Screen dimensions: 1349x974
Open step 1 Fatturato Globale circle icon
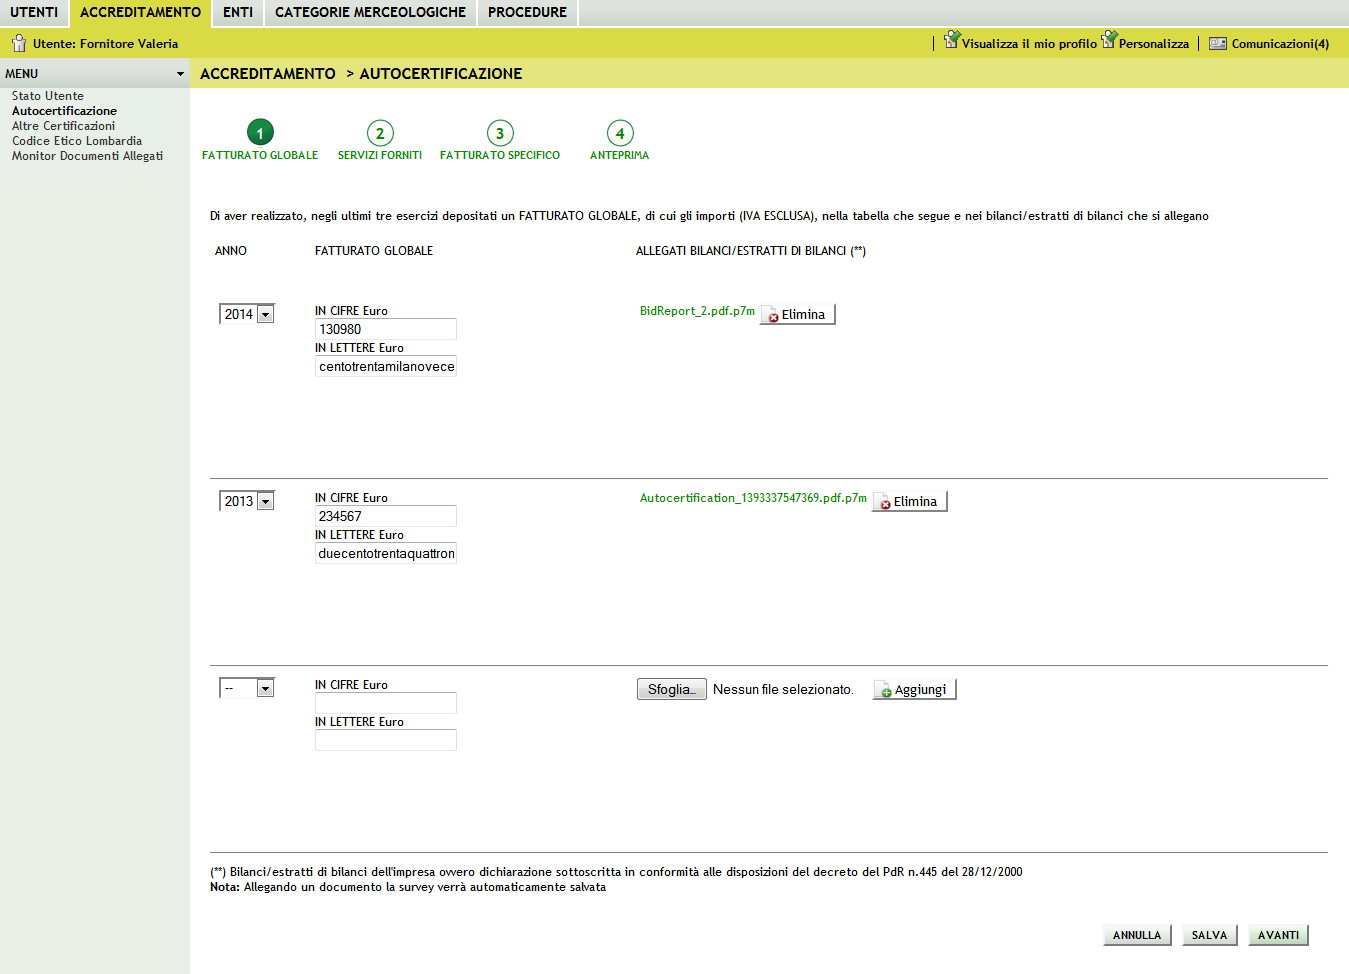click(x=260, y=133)
